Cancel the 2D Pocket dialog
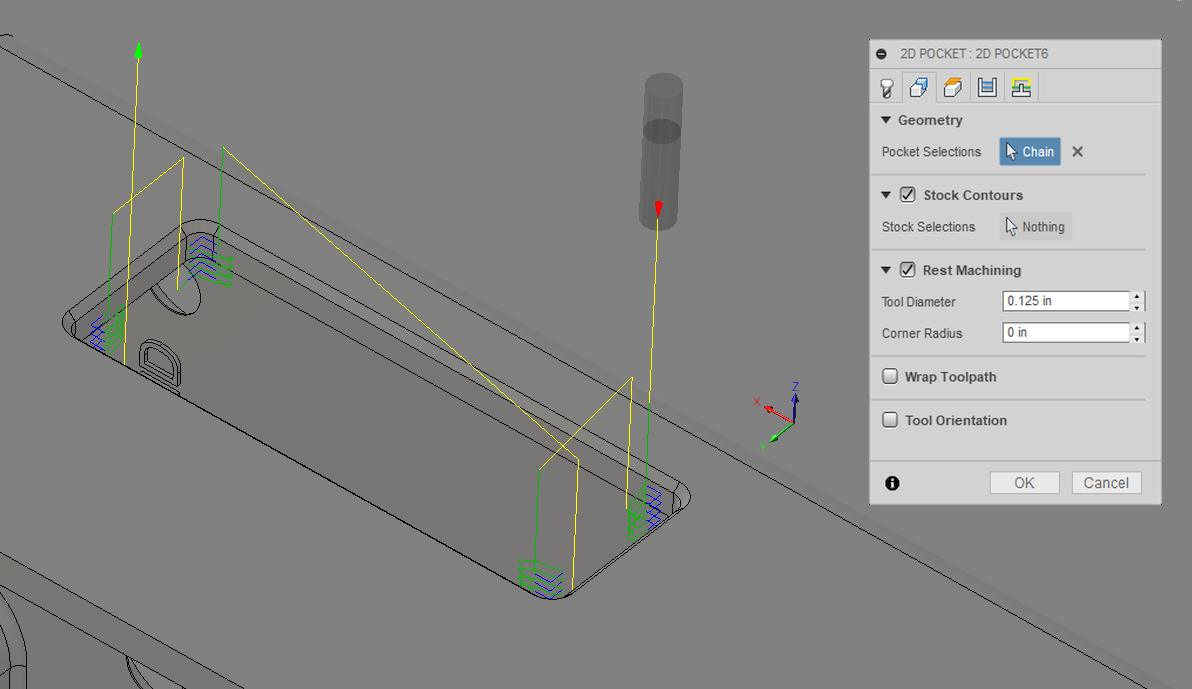This screenshot has width=1192, height=689. pyautogui.click(x=1106, y=482)
